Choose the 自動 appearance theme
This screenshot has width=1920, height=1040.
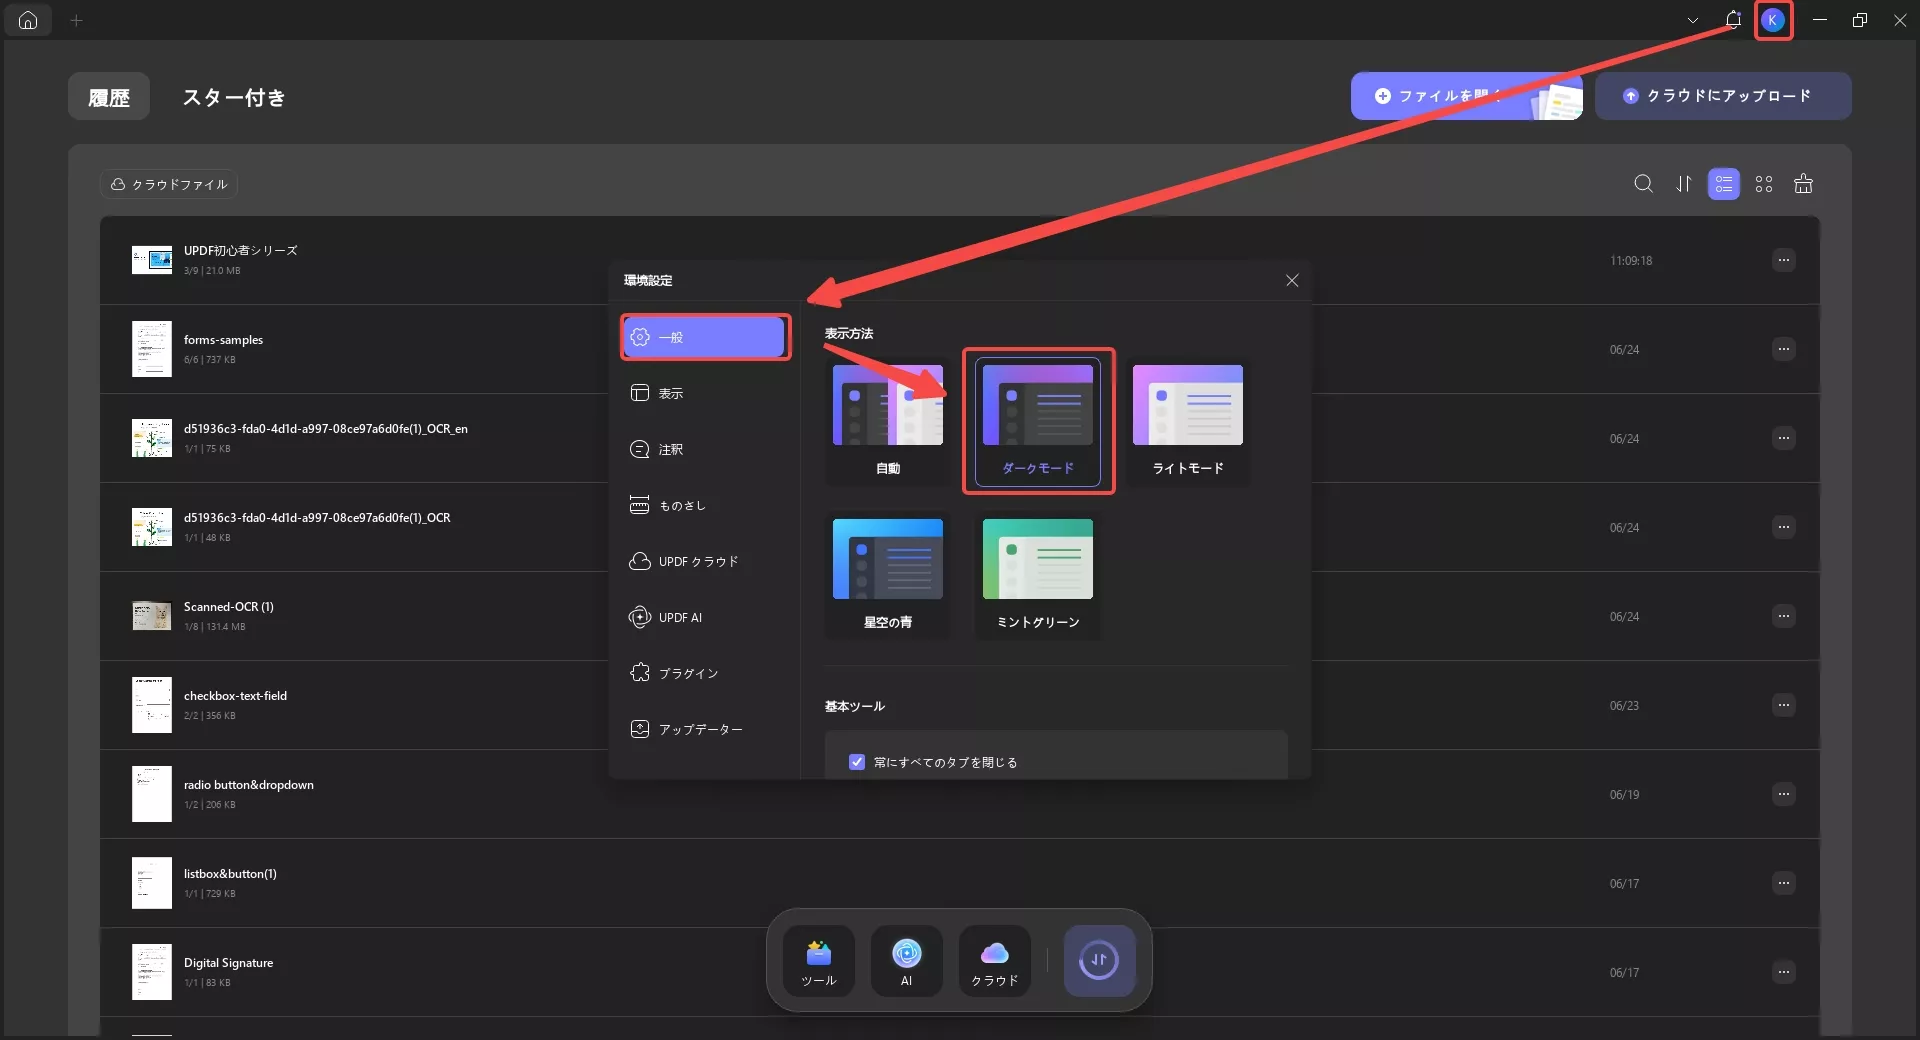tap(888, 421)
